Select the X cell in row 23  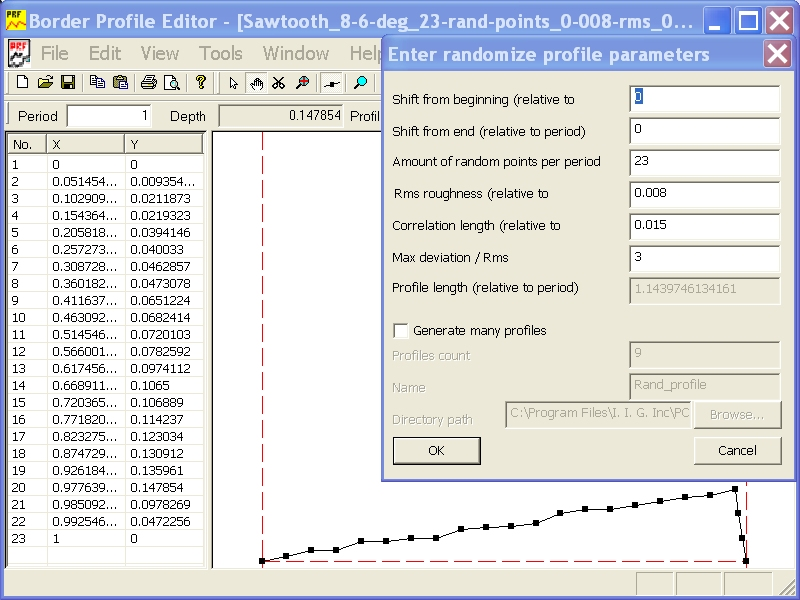86,539
